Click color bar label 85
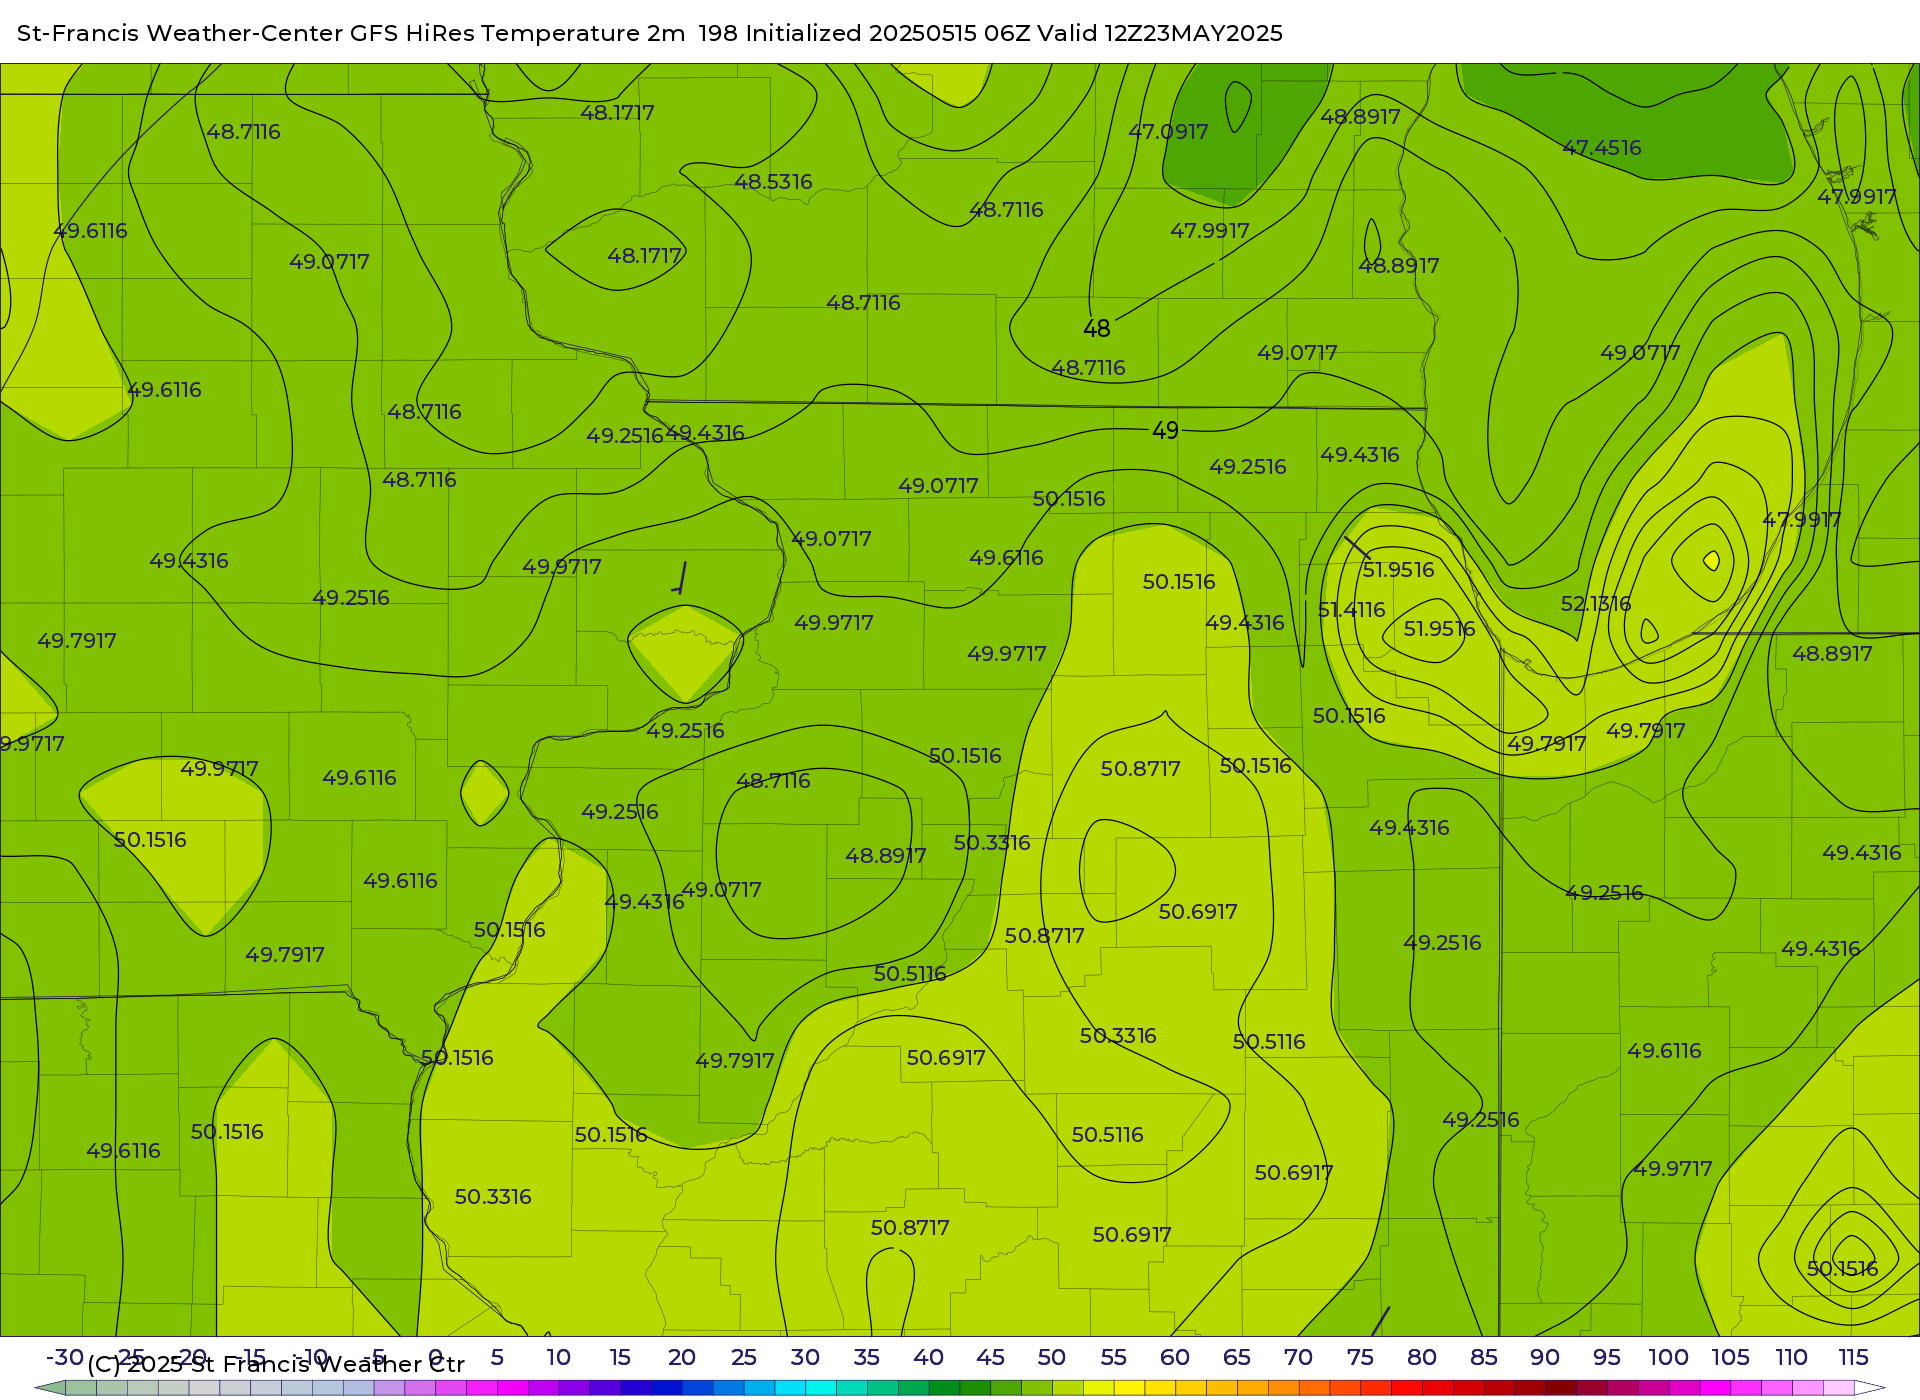Screen dimensions: 1920x1400 1484,1358
